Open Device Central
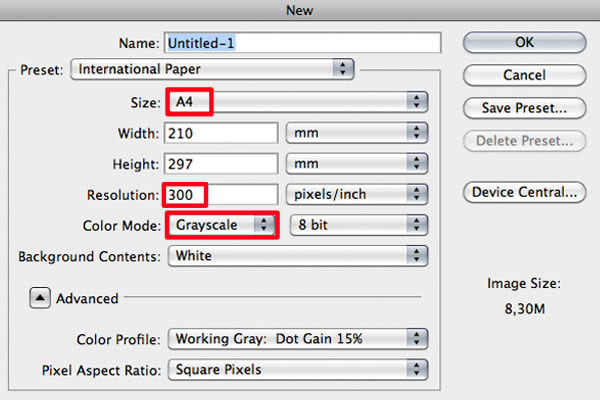Screen dimensions: 600x400 tap(524, 192)
